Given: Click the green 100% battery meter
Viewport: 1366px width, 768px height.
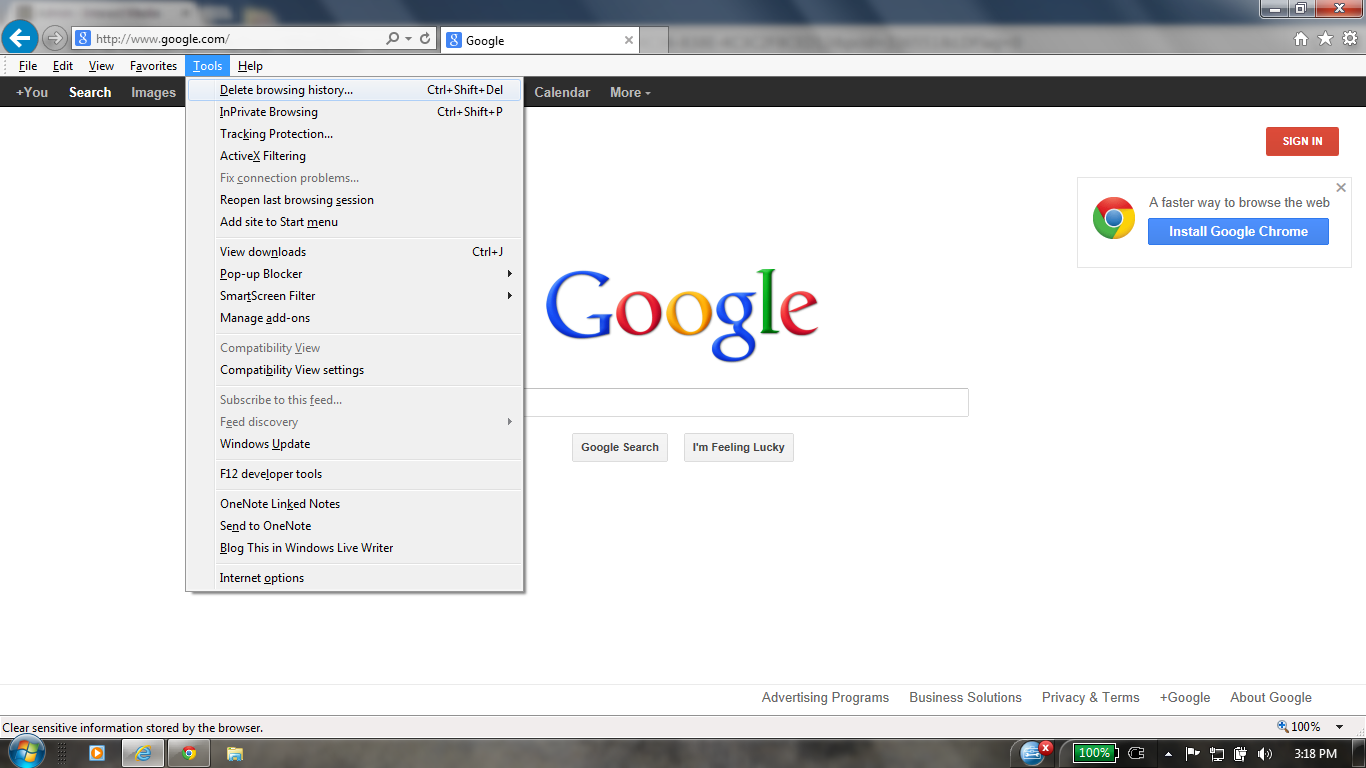Looking at the screenshot, I should click(1094, 753).
